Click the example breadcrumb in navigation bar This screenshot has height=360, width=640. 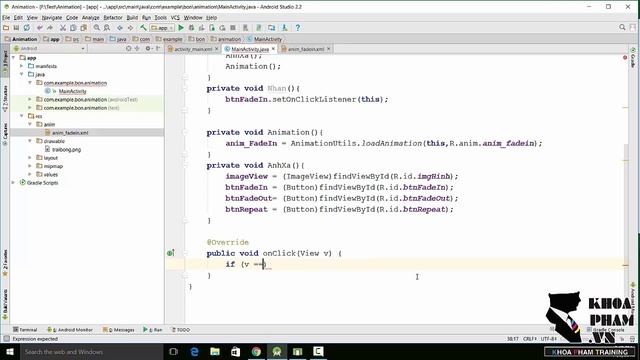pos(169,39)
